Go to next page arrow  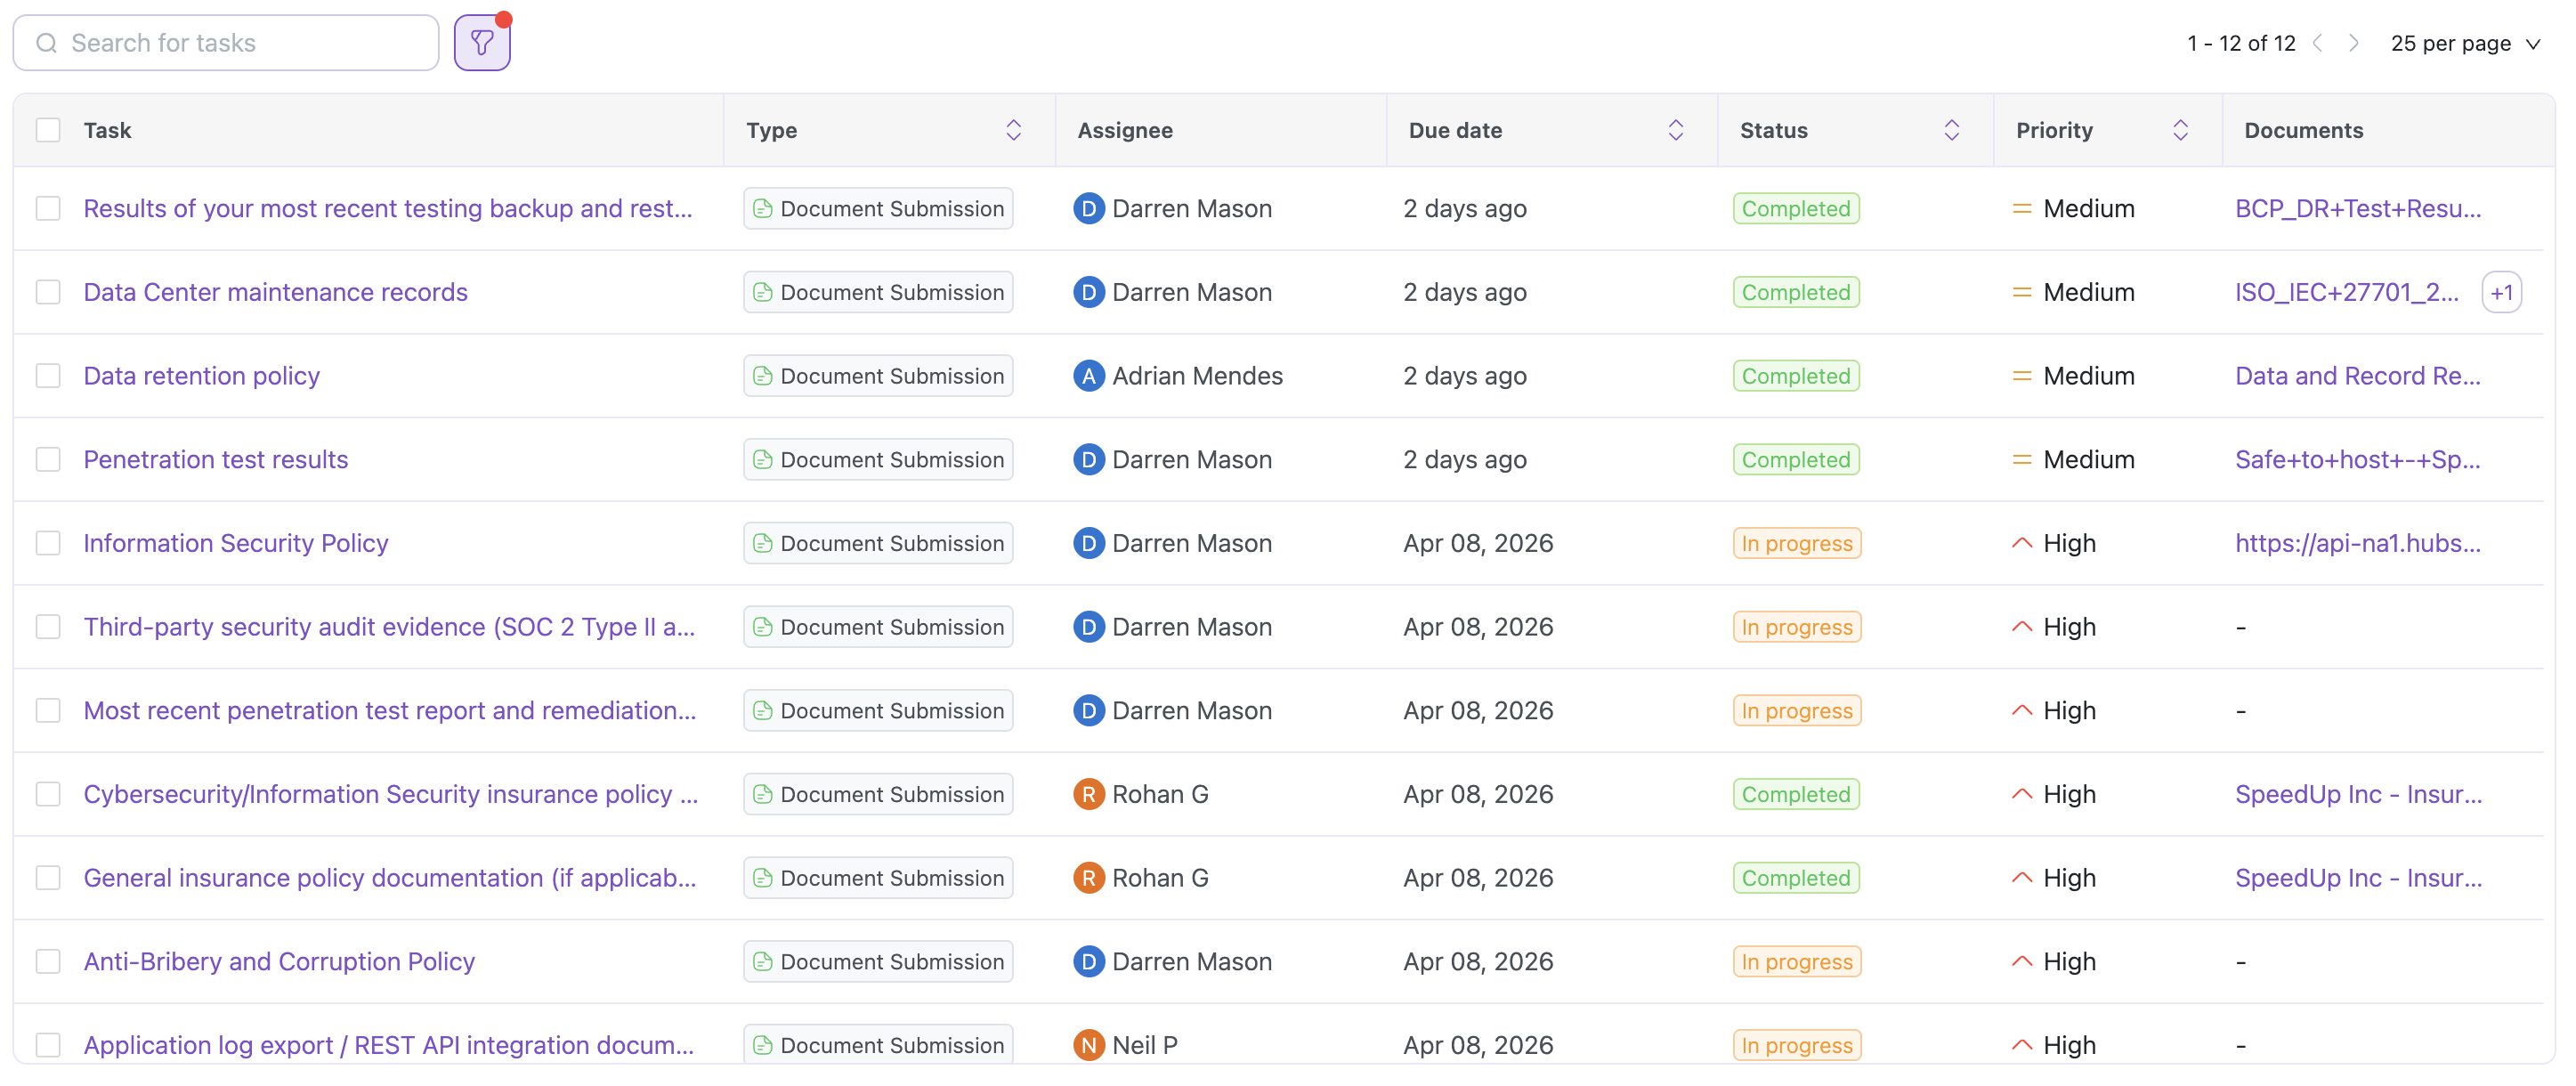tap(2353, 43)
